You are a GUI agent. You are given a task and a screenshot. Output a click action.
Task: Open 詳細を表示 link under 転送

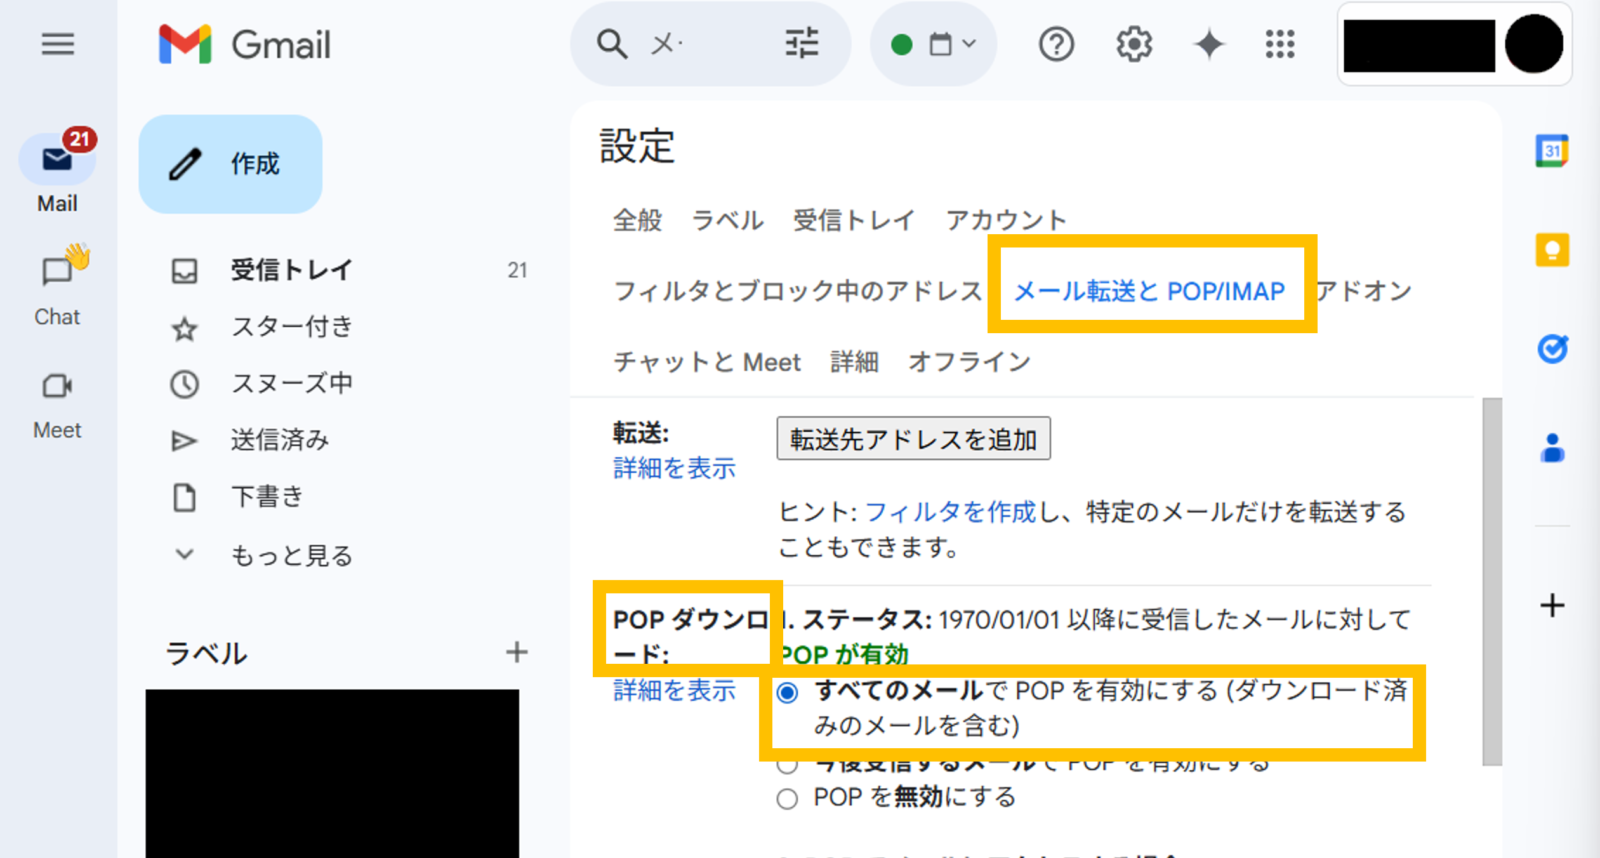675,468
